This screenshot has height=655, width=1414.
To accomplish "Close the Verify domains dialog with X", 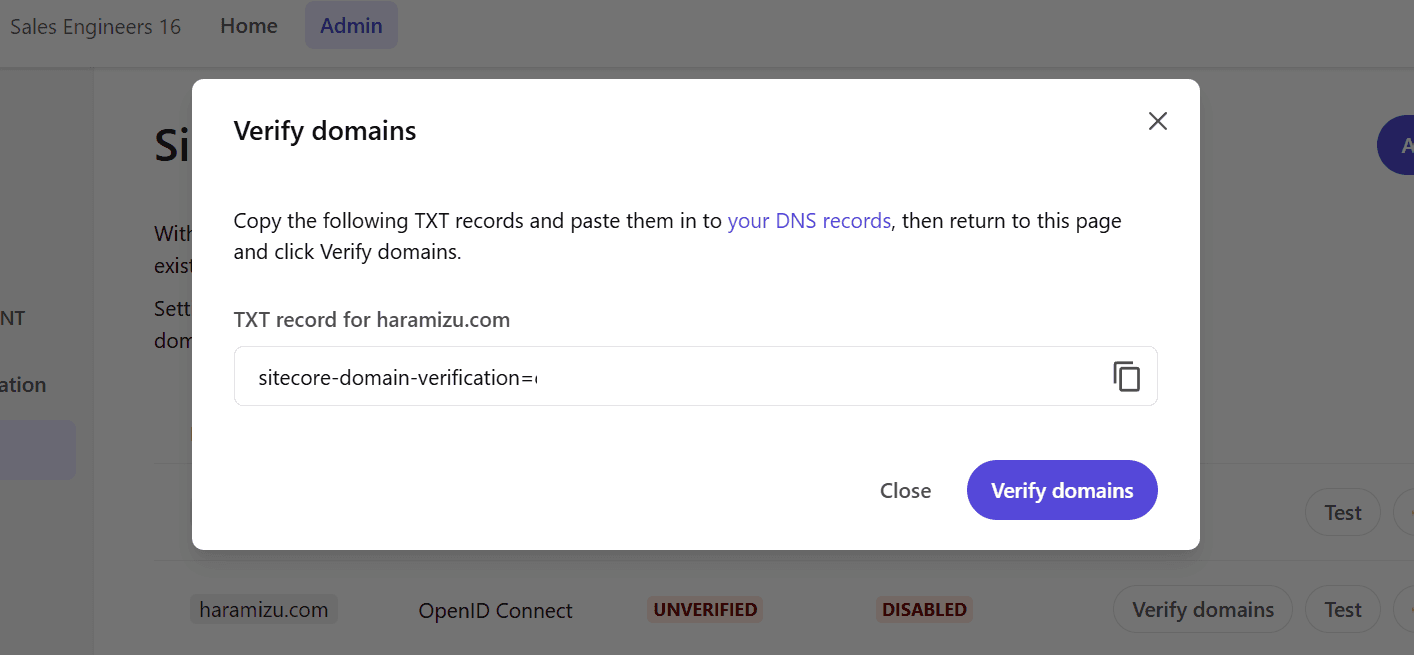I will 1157,121.
